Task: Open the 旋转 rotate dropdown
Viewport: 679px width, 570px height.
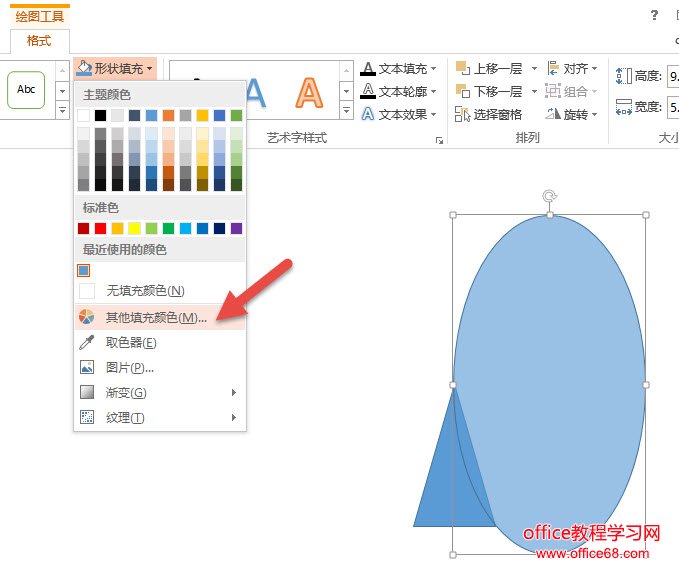Action: (x=572, y=114)
